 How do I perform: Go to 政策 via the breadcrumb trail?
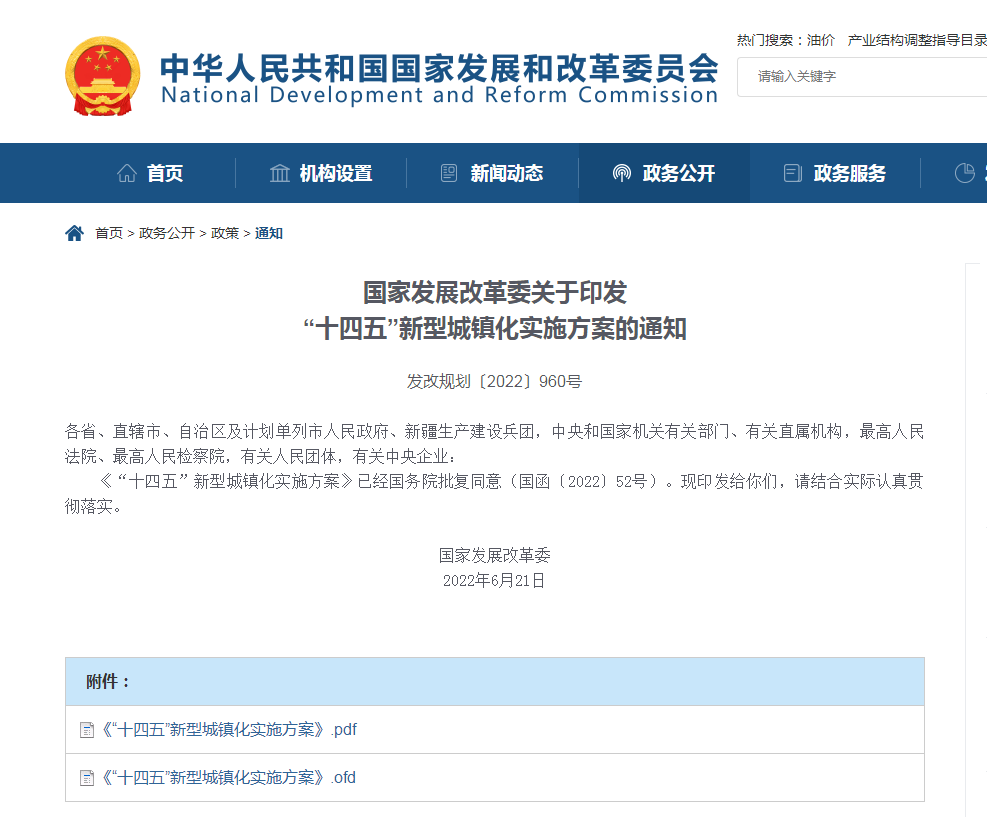pyautogui.click(x=225, y=233)
